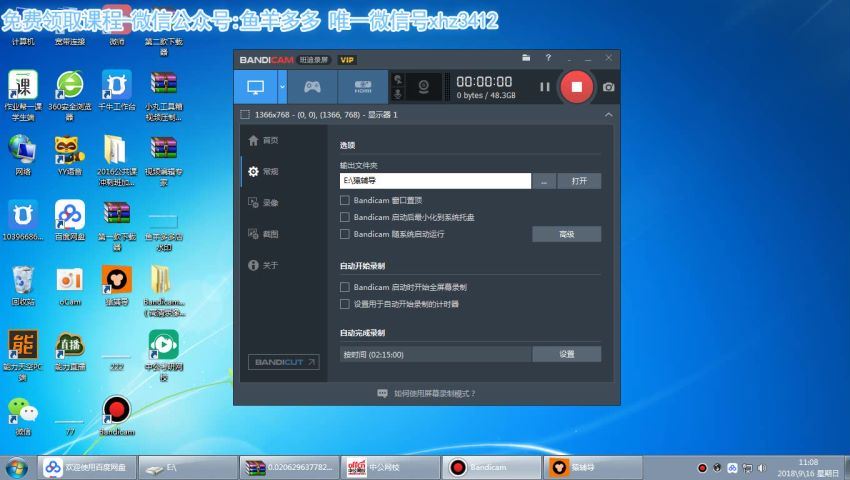Open how to use screen recording link
850x480 pixels.
[x=427, y=393]
